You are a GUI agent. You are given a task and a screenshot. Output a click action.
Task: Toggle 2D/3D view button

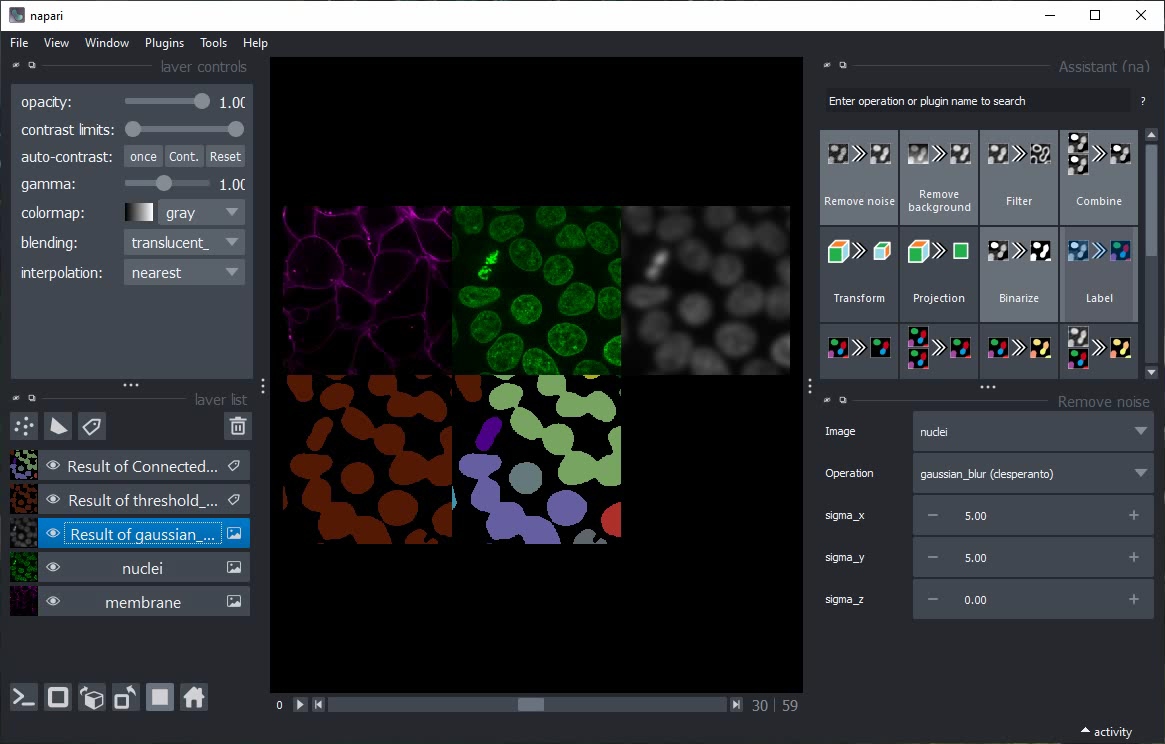[x=58, y=697]
